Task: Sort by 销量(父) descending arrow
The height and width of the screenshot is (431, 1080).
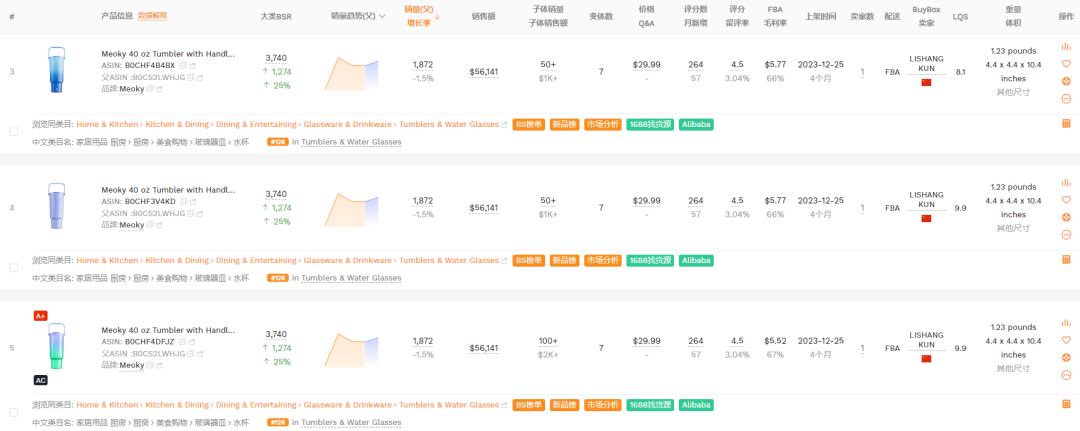Action: pos(437,16)
